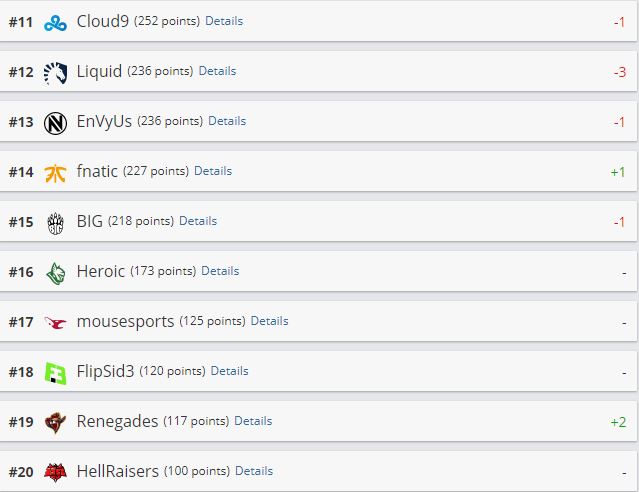Expand Details for Liquid
The width and height of the screenshot is (639, 492).
point(217,71)
